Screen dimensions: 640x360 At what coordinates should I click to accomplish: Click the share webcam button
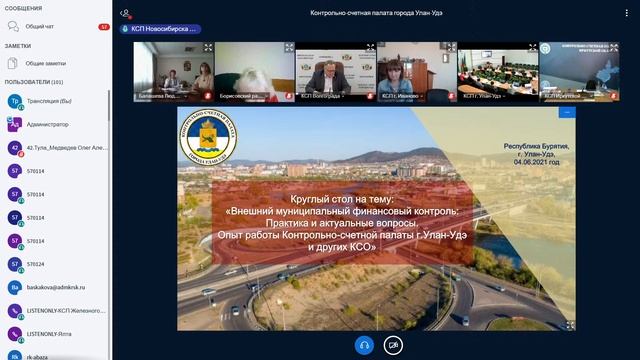coord(393,345)
